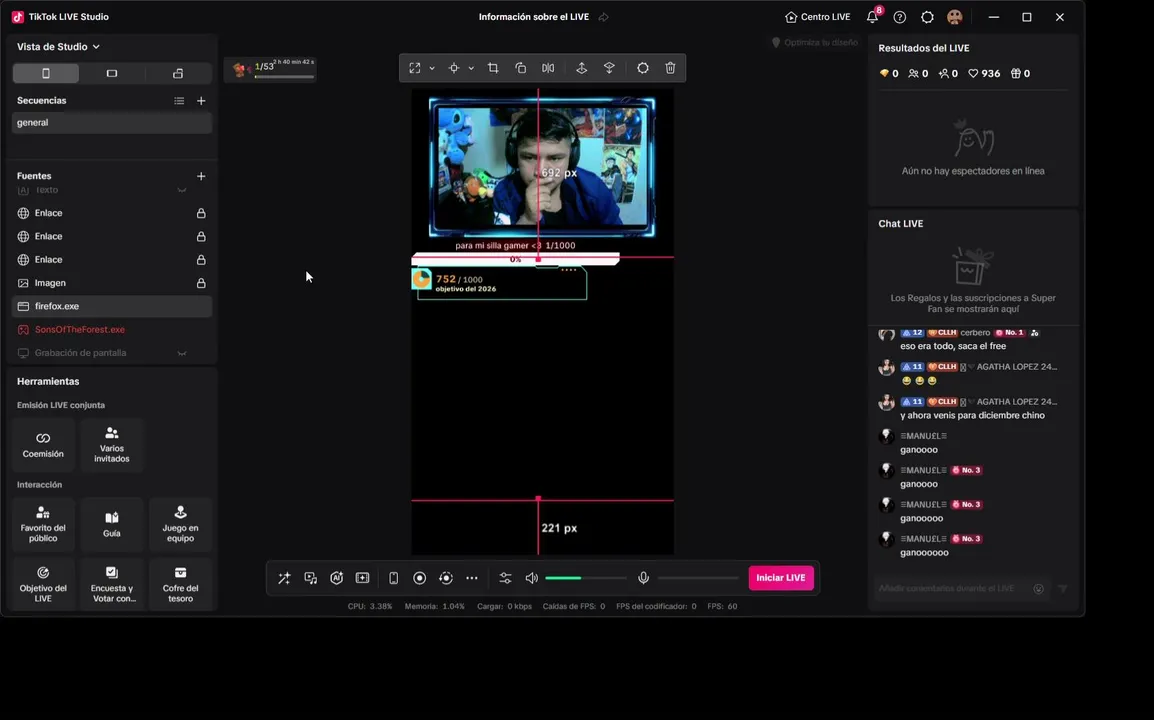Click the phone preview icon in bottom toolbar
Image resolution: width=1154 pixels, height=720 pixels.
(394, 579)
